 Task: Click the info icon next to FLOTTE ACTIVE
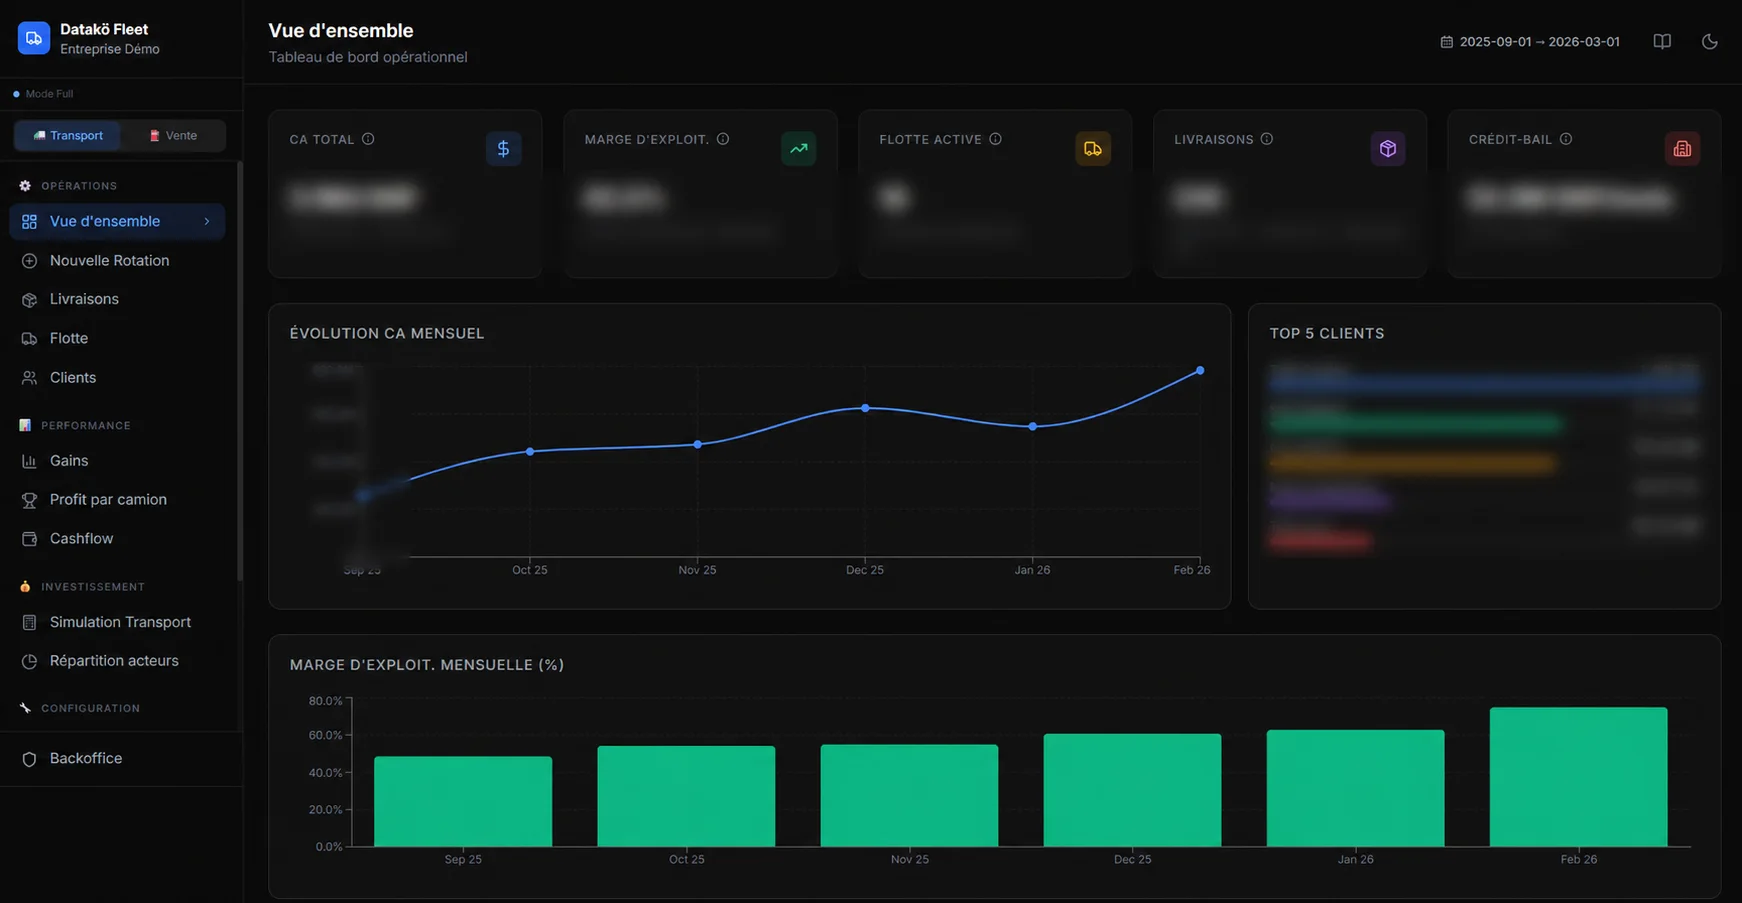point(995,139)
